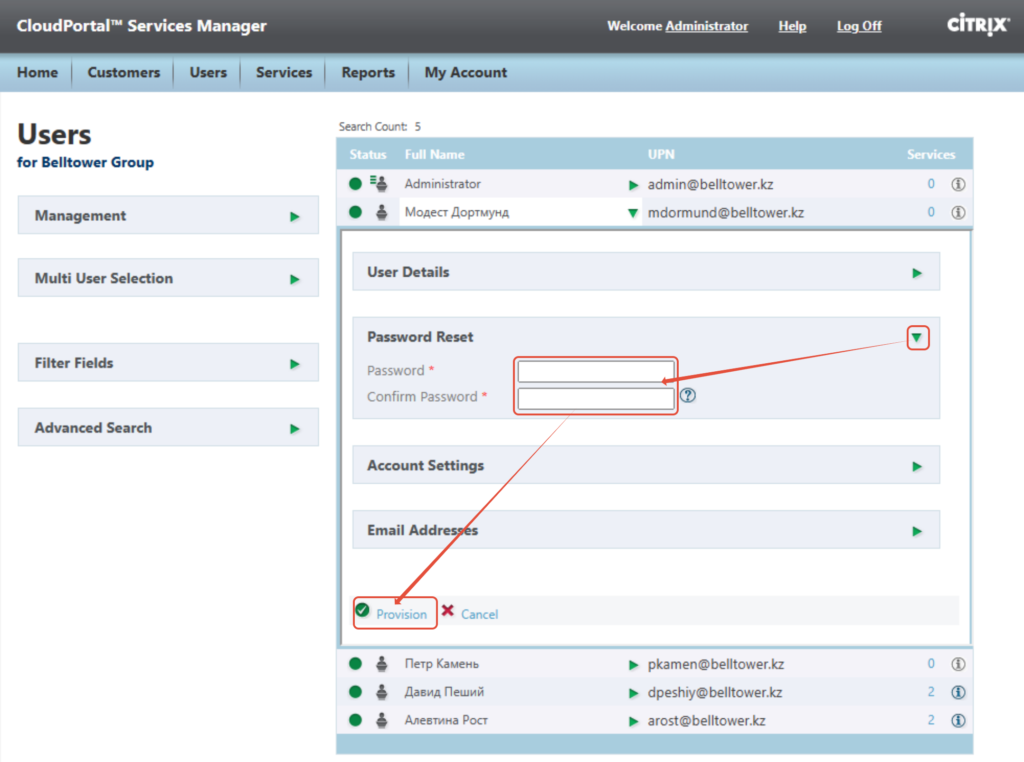Click the user icon beside Давид Пеший
This screenshot has height=762, width=1024.
point(382,692)
